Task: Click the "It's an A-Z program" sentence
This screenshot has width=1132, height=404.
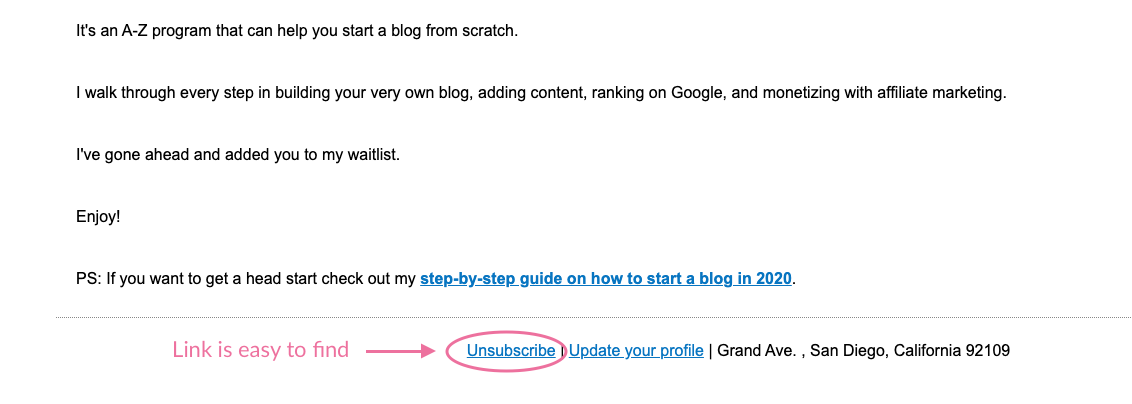Action: (150, 31)
